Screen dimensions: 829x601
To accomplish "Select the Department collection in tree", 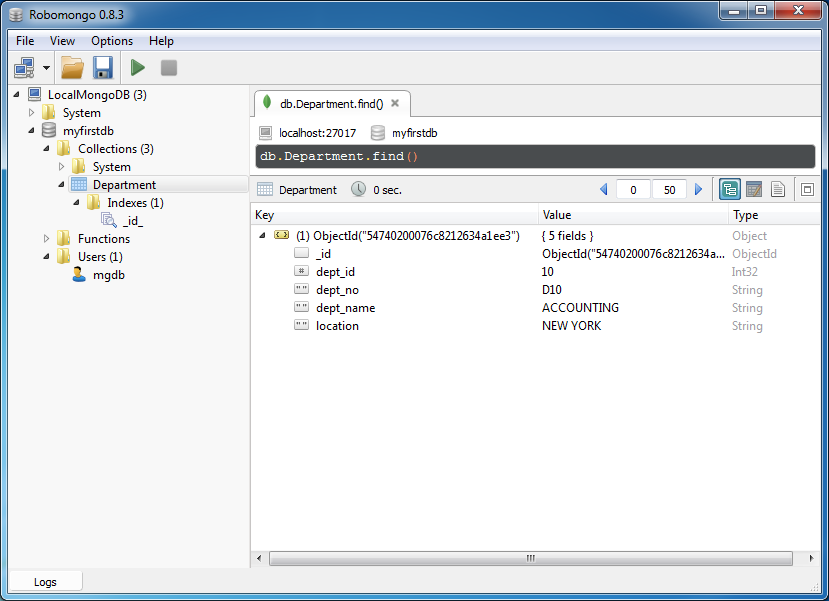I will (124, 184).
